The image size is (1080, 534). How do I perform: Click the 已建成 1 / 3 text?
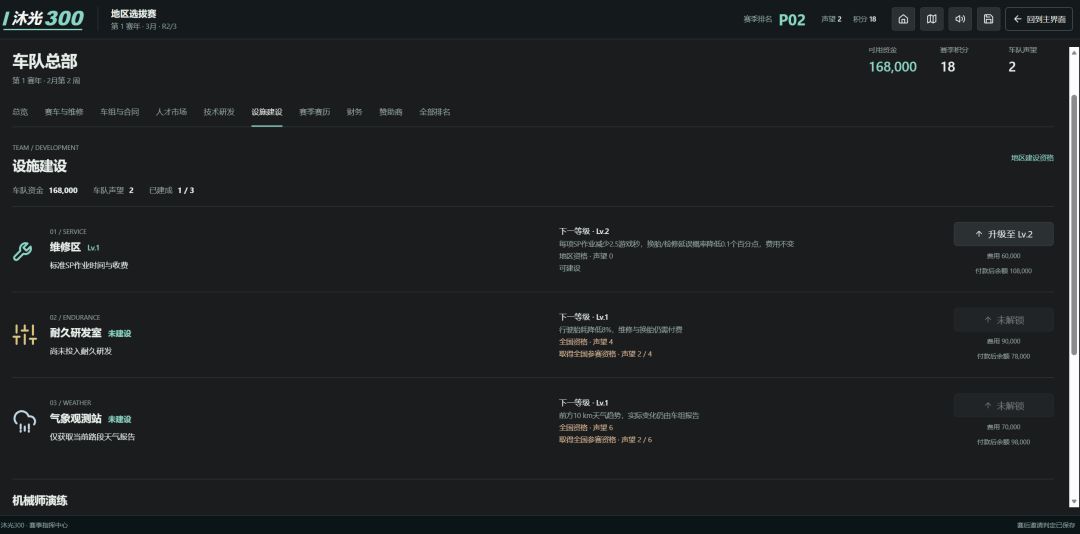point(172,190)
